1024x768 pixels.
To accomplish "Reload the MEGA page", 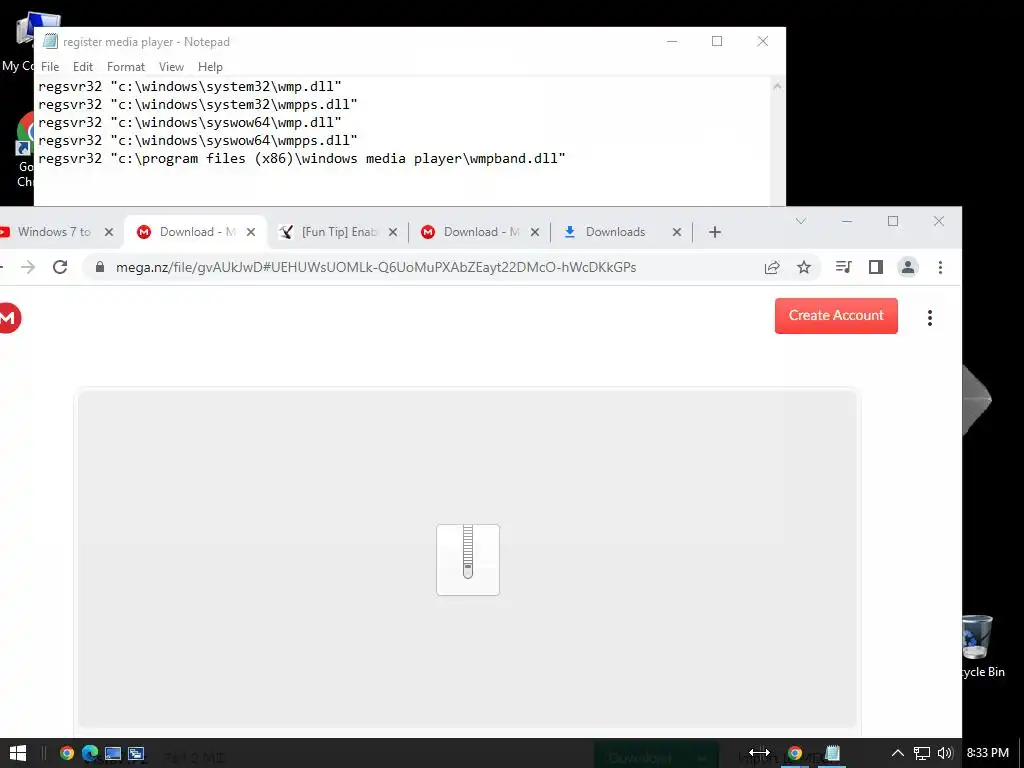I will pos(60,267).
